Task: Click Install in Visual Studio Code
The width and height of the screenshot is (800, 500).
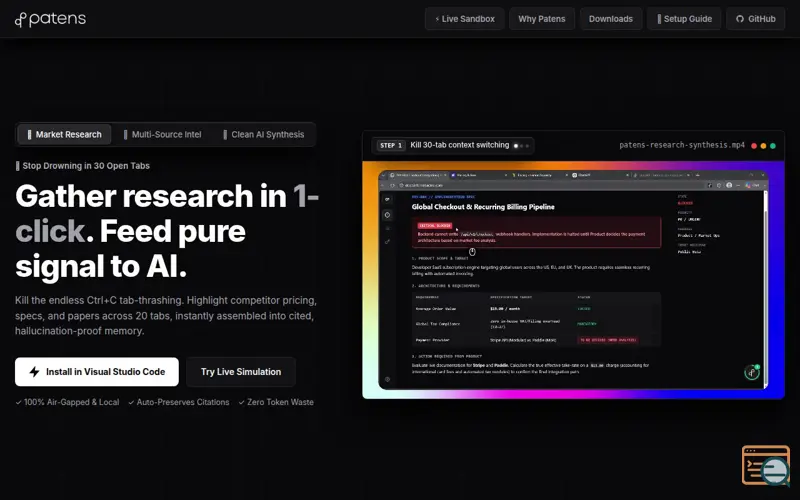Action: click(x=97, y=372)
